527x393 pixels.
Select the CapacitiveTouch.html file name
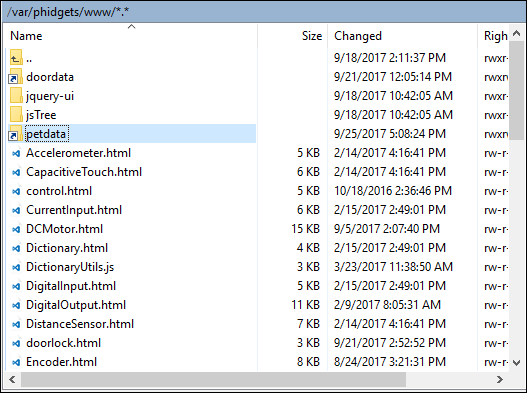tap(84, 172)
